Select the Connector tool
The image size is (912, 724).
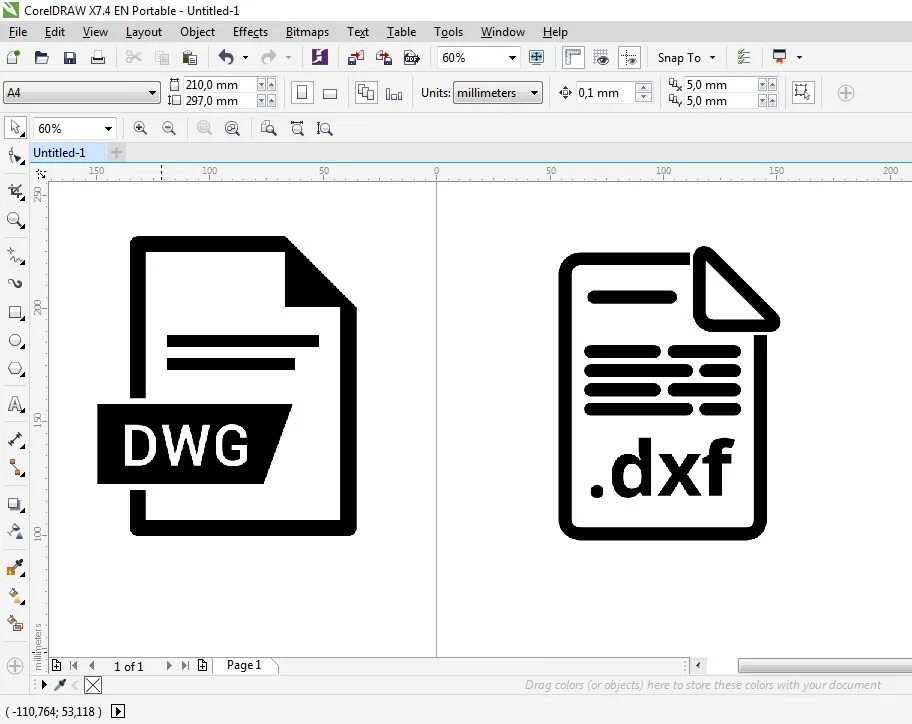coord(15,468)
